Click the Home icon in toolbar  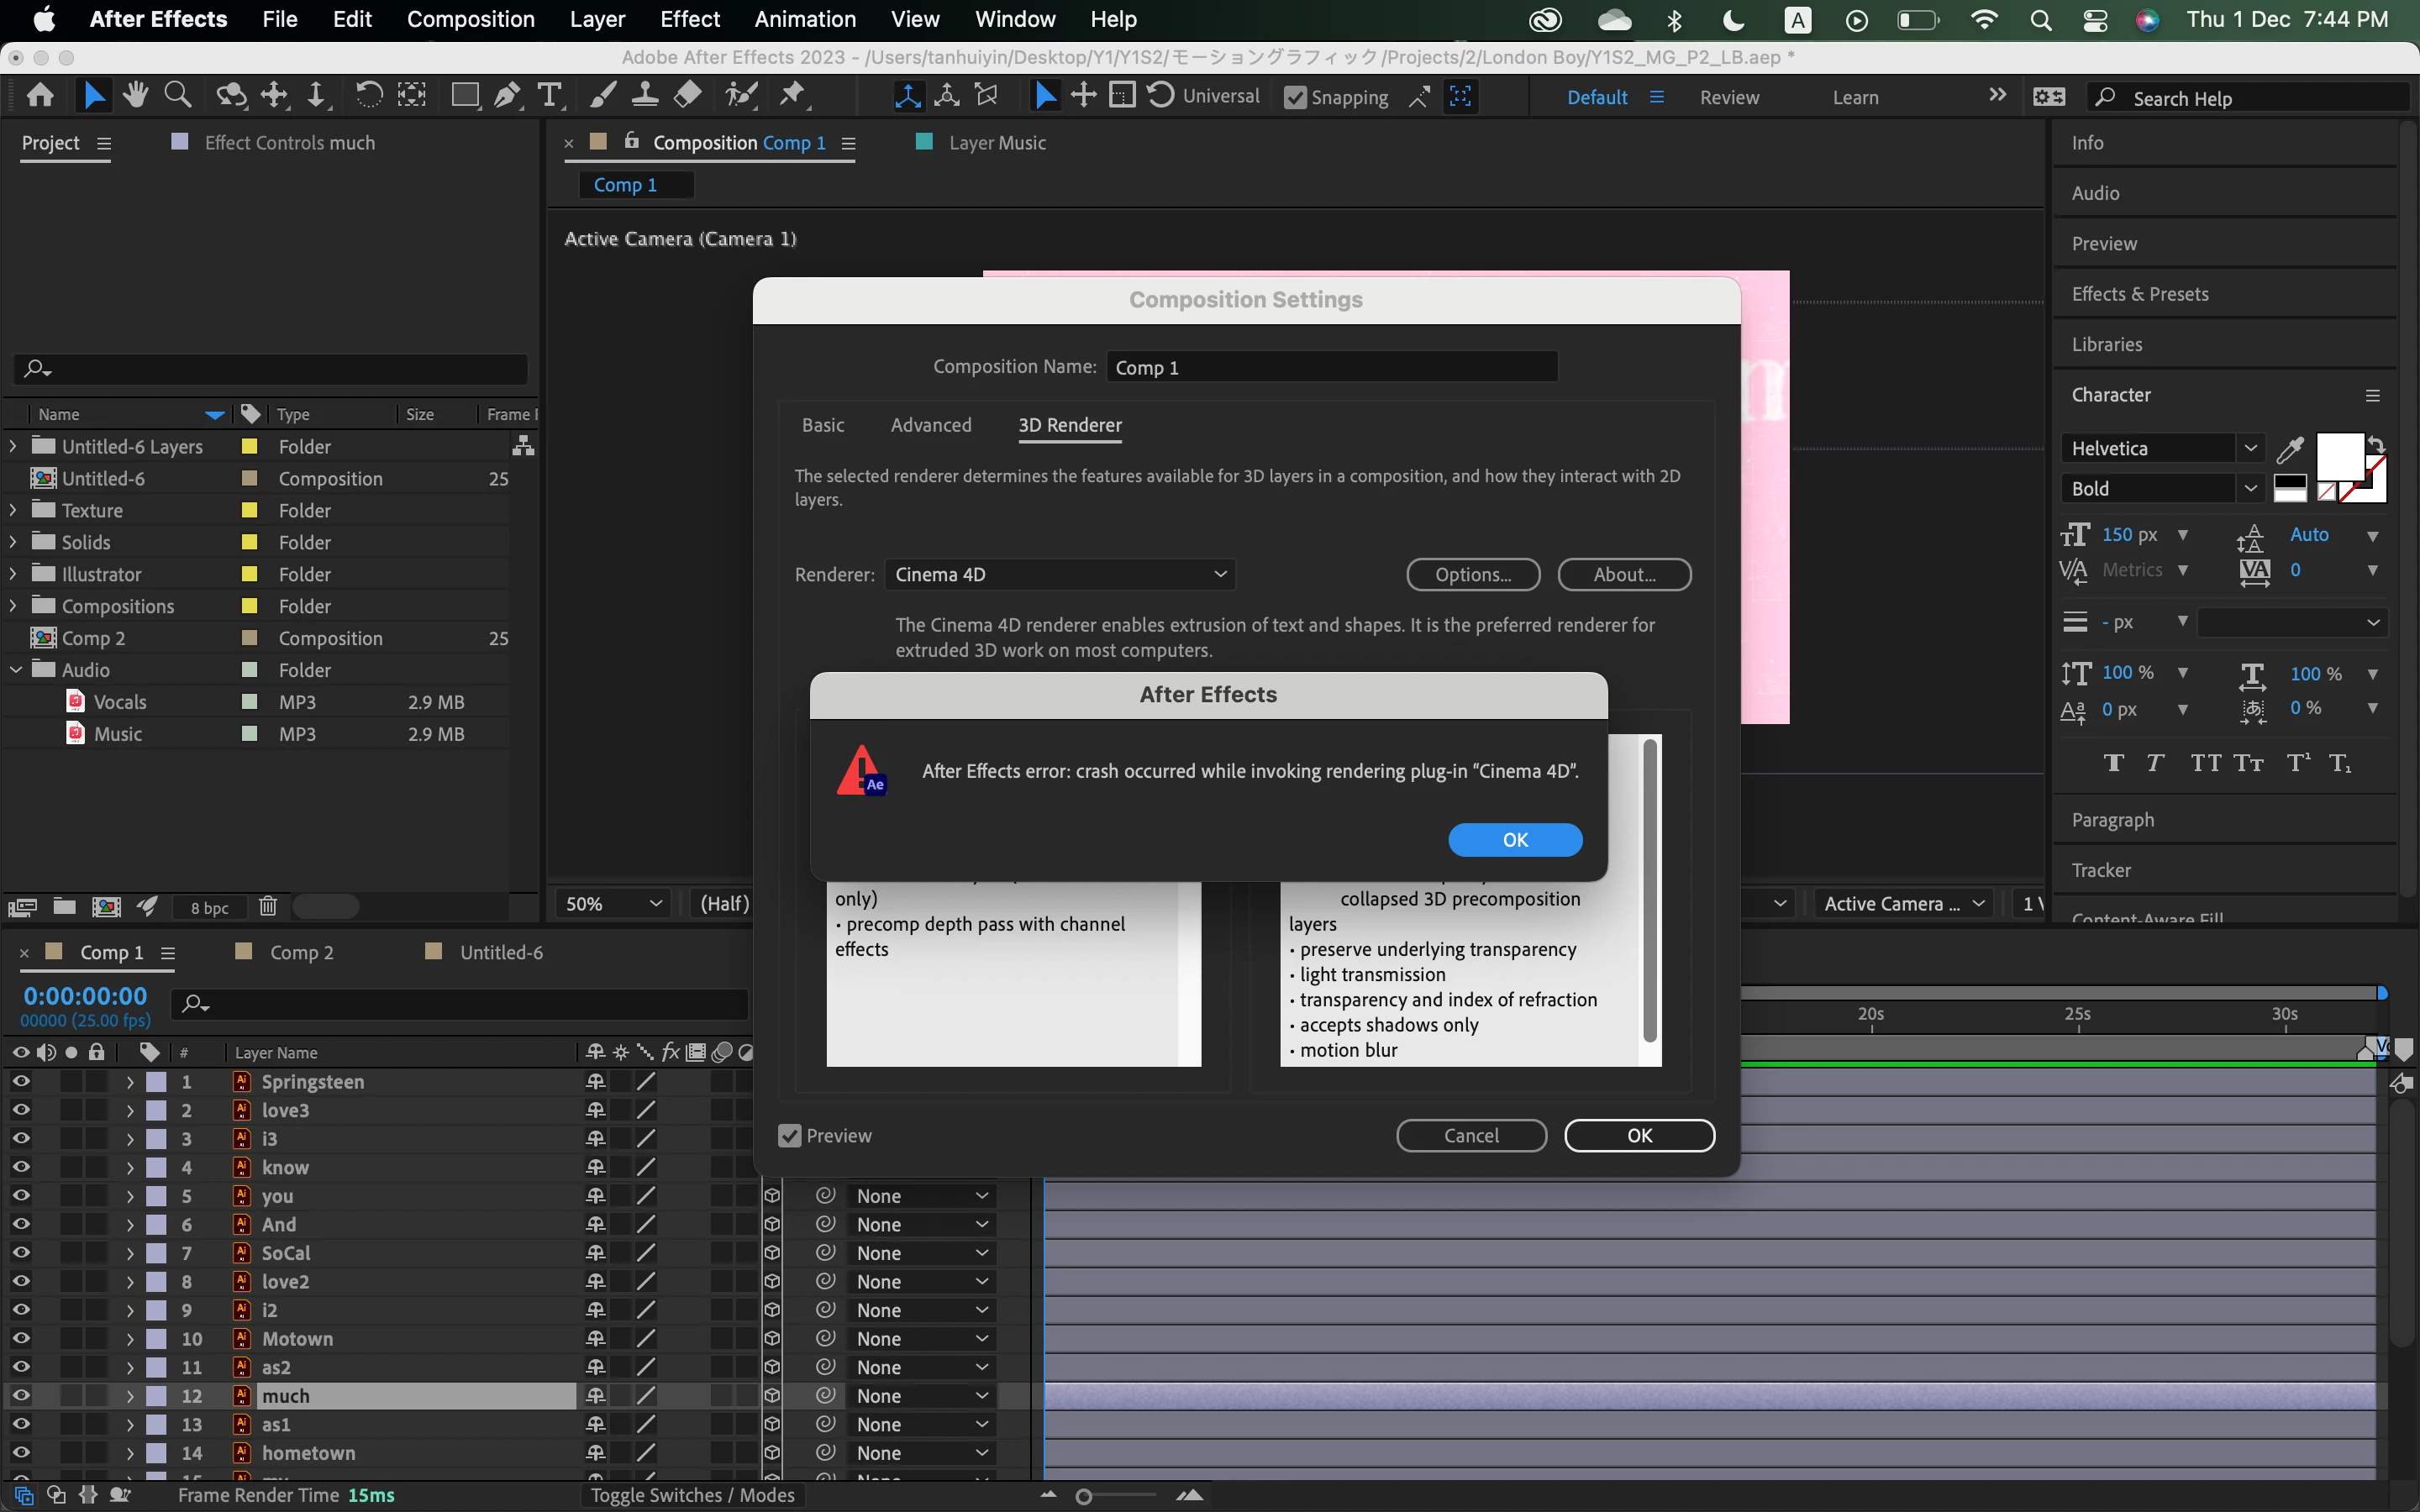pos(41,96)
